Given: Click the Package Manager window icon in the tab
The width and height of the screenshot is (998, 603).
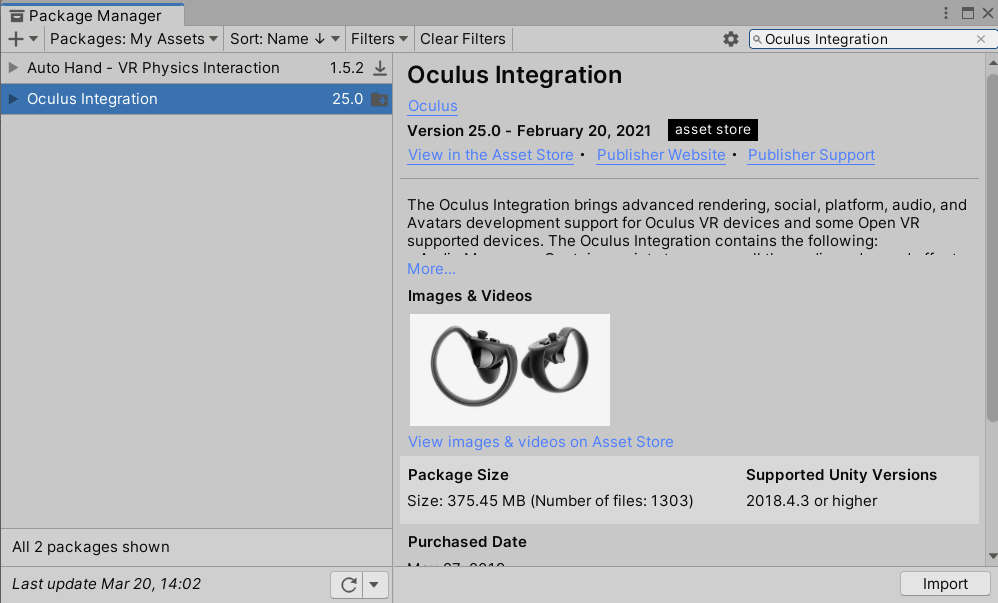Looking at the screenshot, I should point(14,15).
